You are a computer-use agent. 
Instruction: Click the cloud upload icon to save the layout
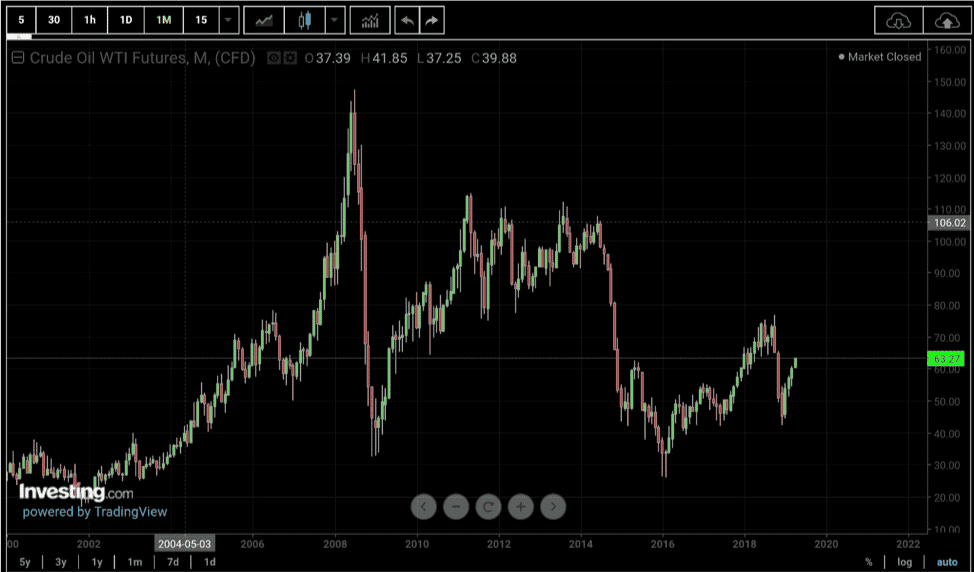[x=947, y=20]
